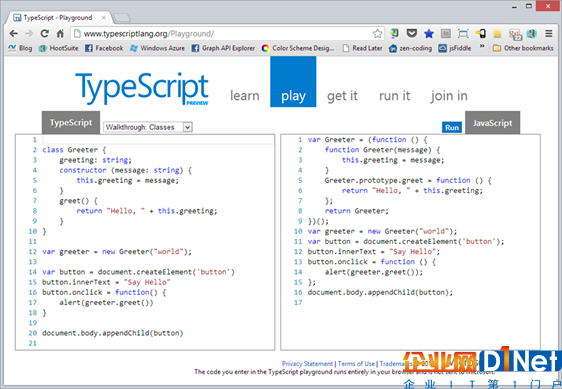This screenshot has height=389, width=562.
Task: Select the JavaScript output tab
Action: click(x=492, y=123)
